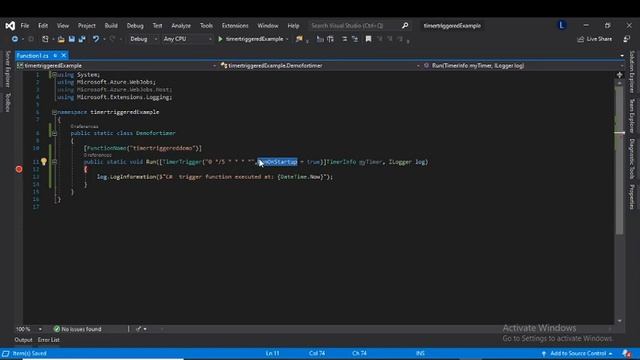Open the File menu
640x360 pixels.
pyautogui.click(x=25, y=26)
